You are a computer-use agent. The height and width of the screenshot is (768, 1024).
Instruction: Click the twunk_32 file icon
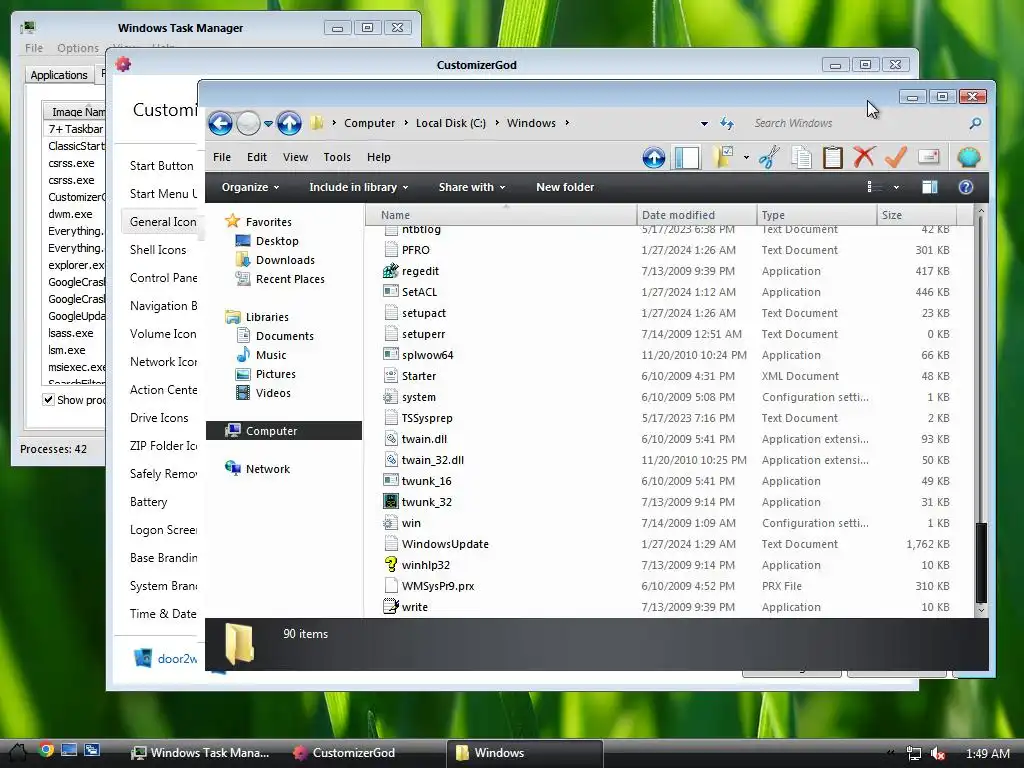[391, 502]
